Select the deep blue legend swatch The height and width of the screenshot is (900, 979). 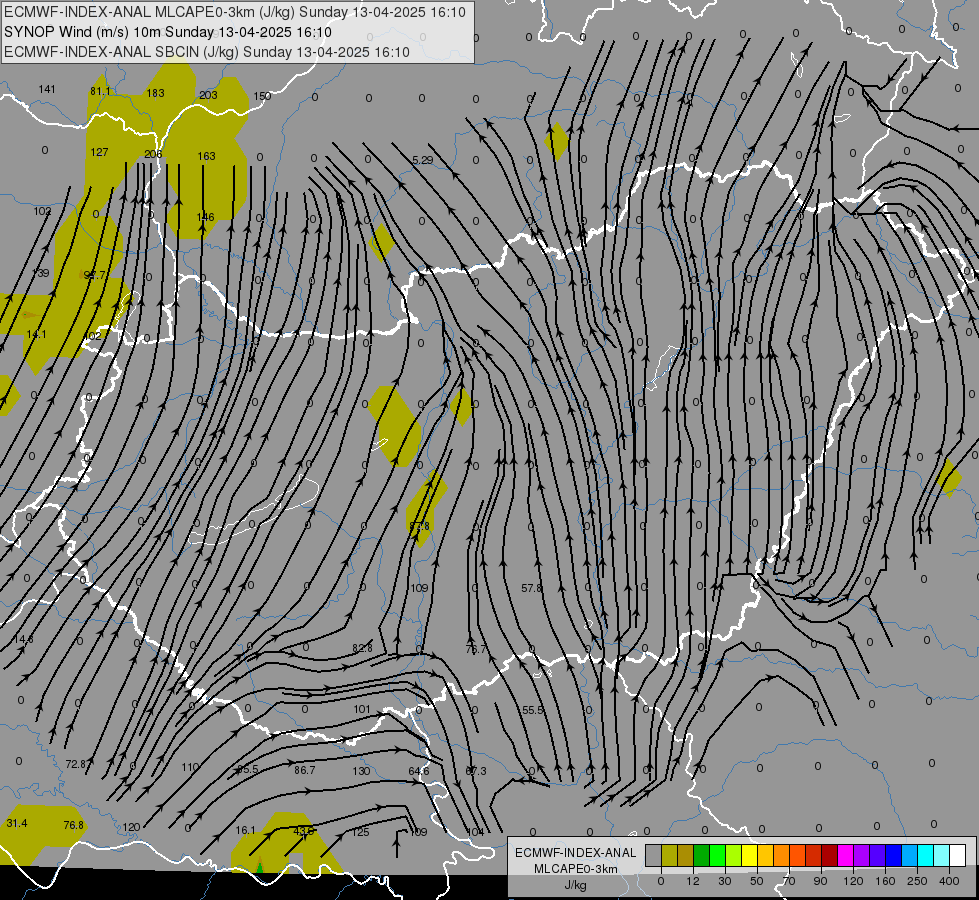point(893,855)
